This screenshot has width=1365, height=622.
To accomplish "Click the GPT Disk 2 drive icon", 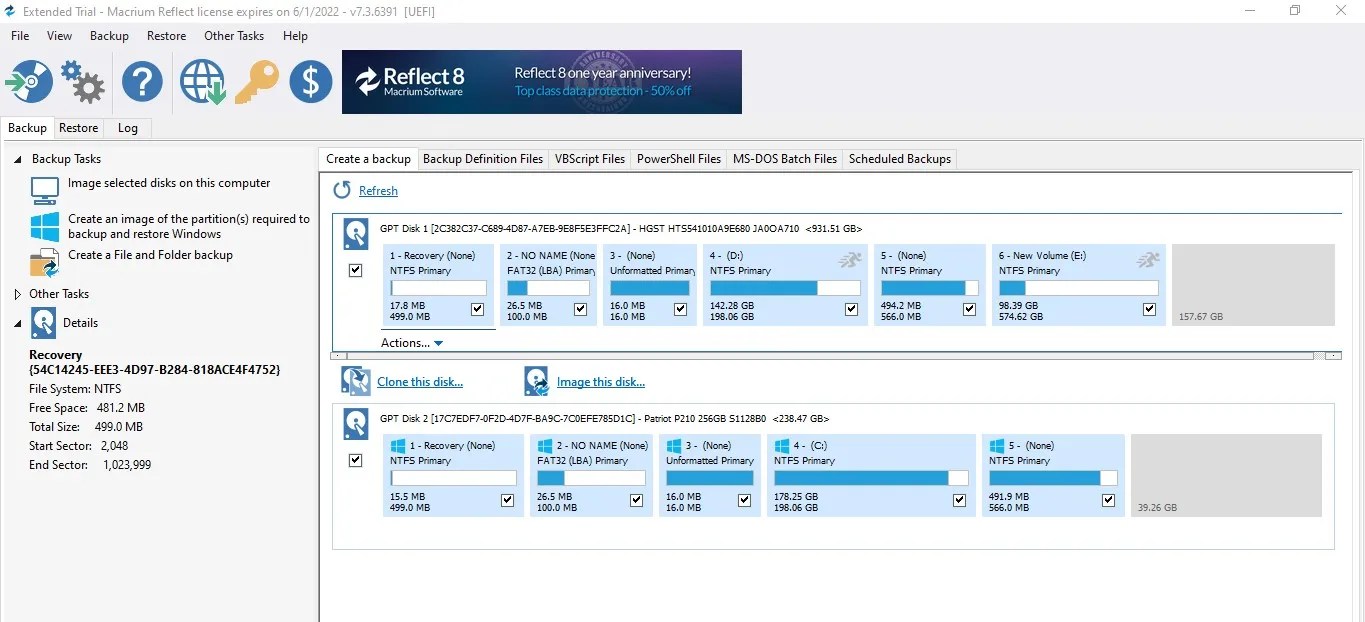I will point(356,424).
